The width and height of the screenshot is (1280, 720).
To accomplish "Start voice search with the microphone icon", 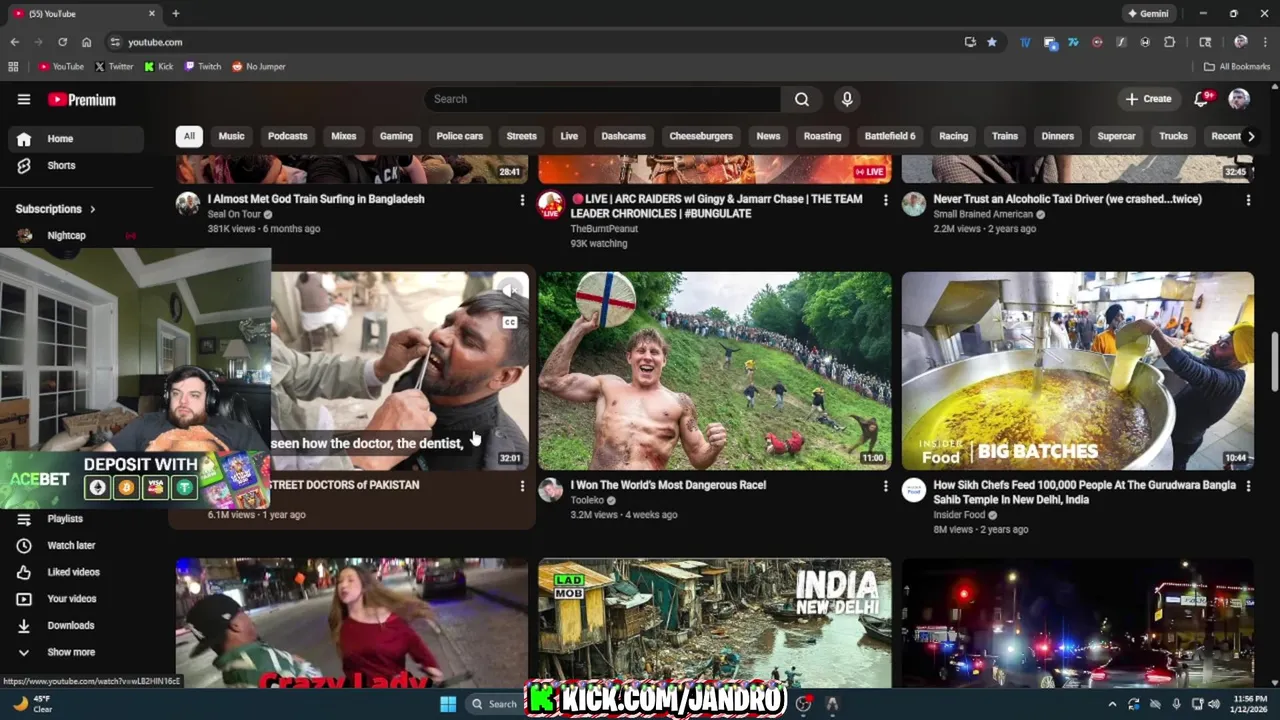I will tap(847, 99).
